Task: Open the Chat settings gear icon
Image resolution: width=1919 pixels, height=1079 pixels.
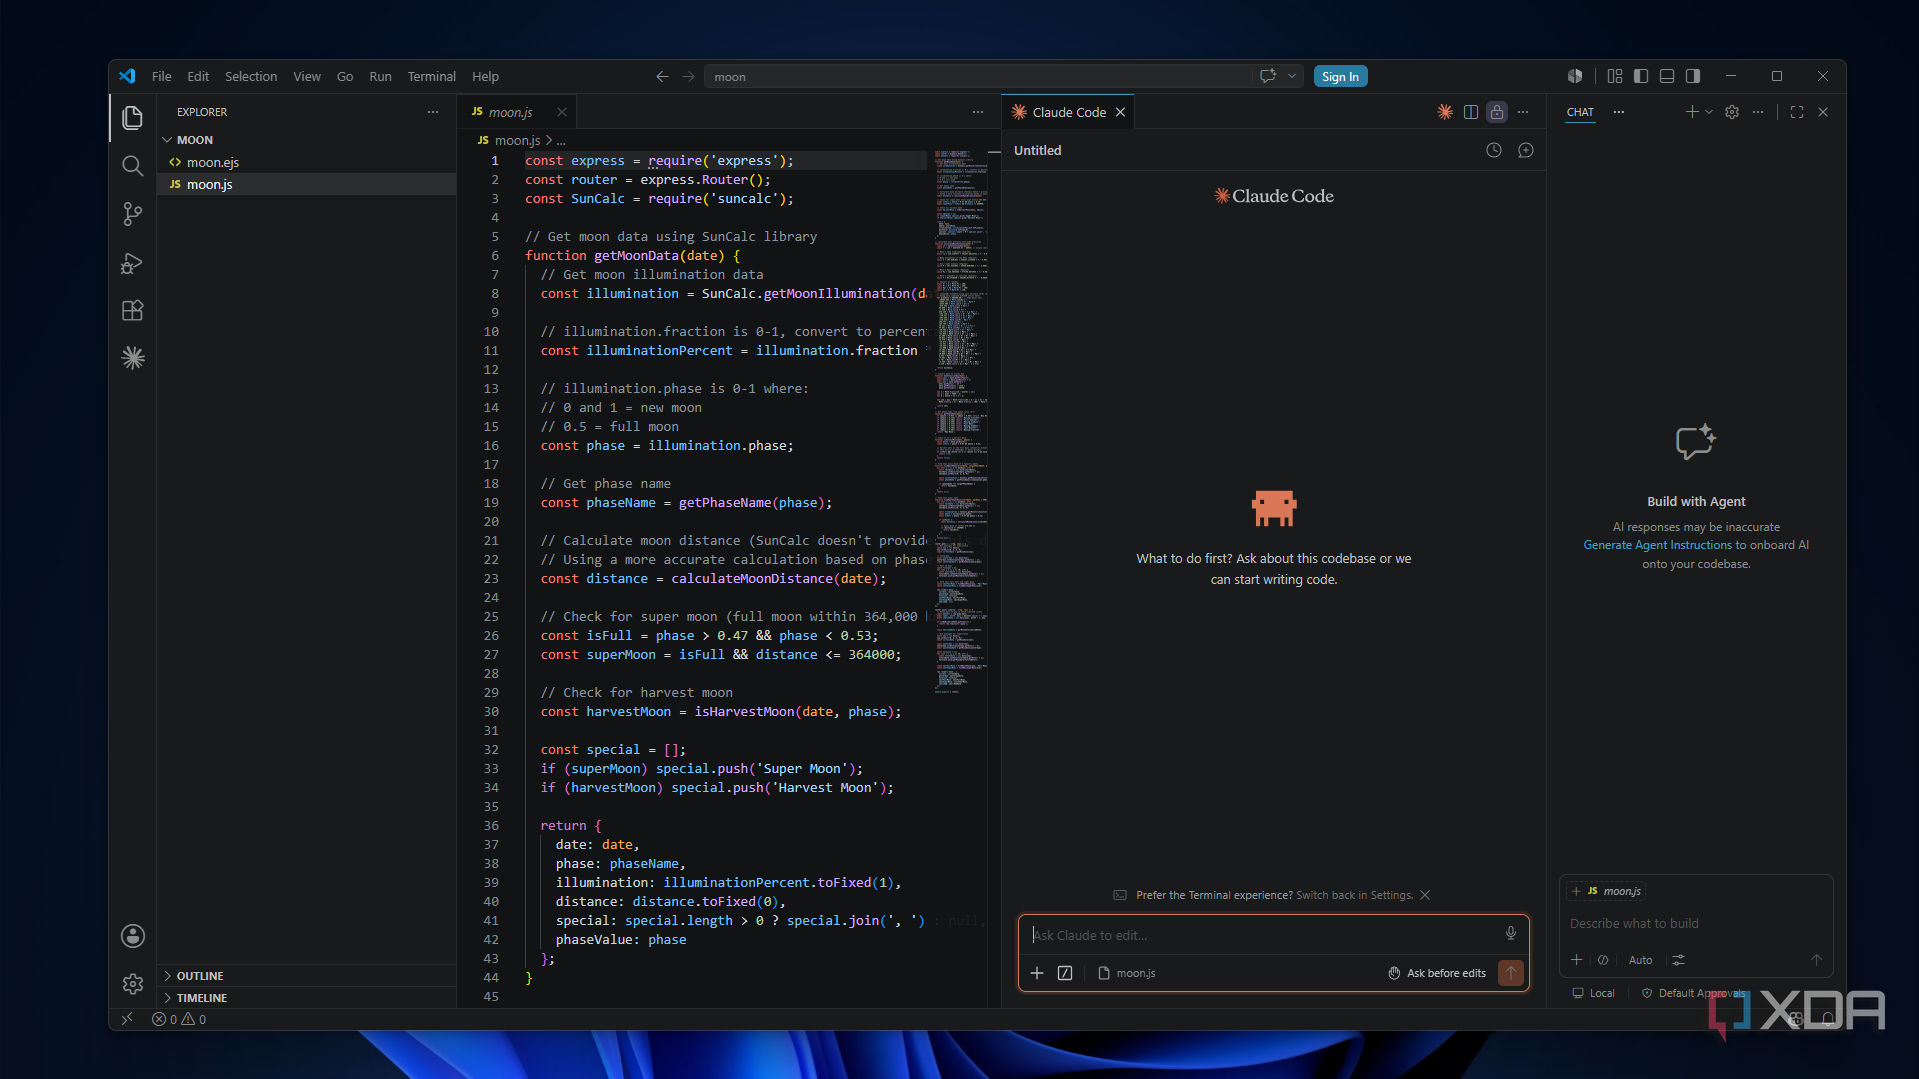Action: click(x=1732, y=112)
